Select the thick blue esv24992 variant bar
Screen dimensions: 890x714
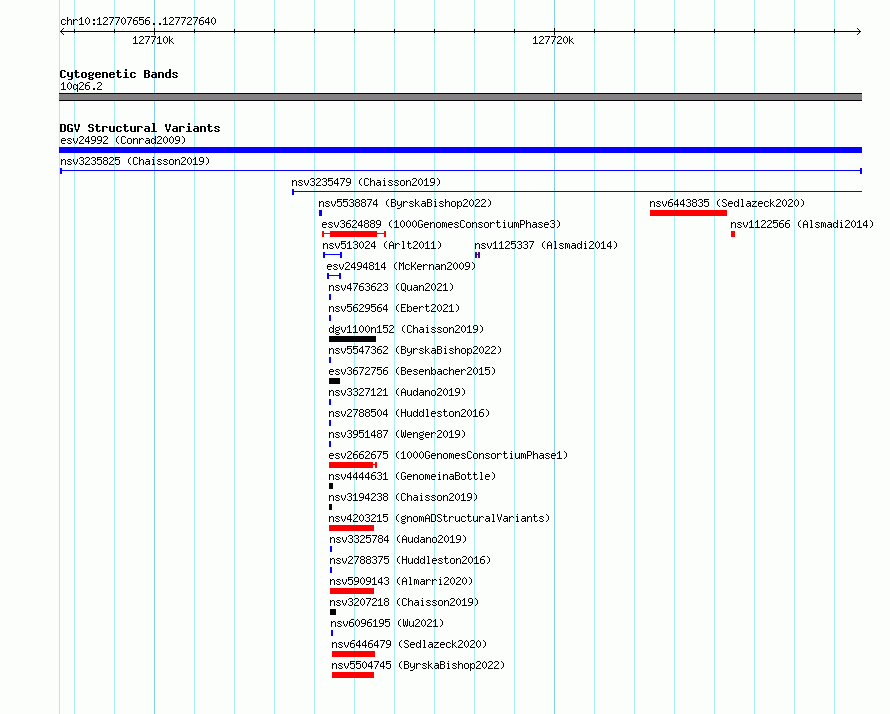pos(460,150)
